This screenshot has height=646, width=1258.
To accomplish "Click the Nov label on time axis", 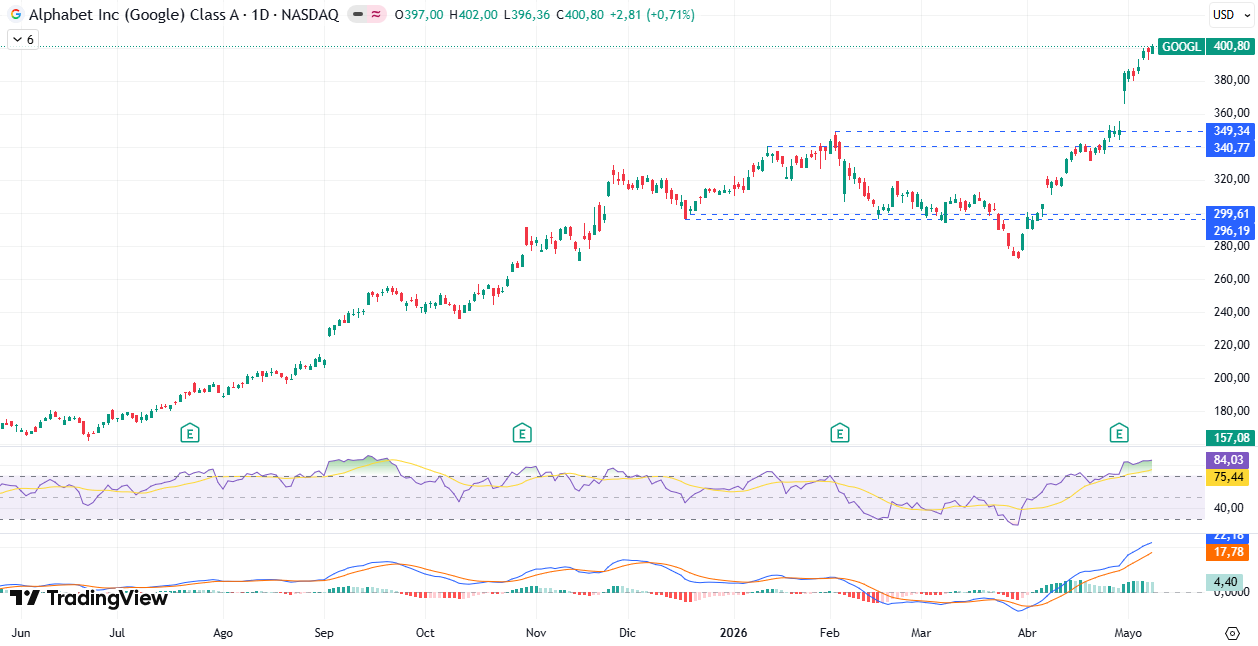I will coord(536,633).
